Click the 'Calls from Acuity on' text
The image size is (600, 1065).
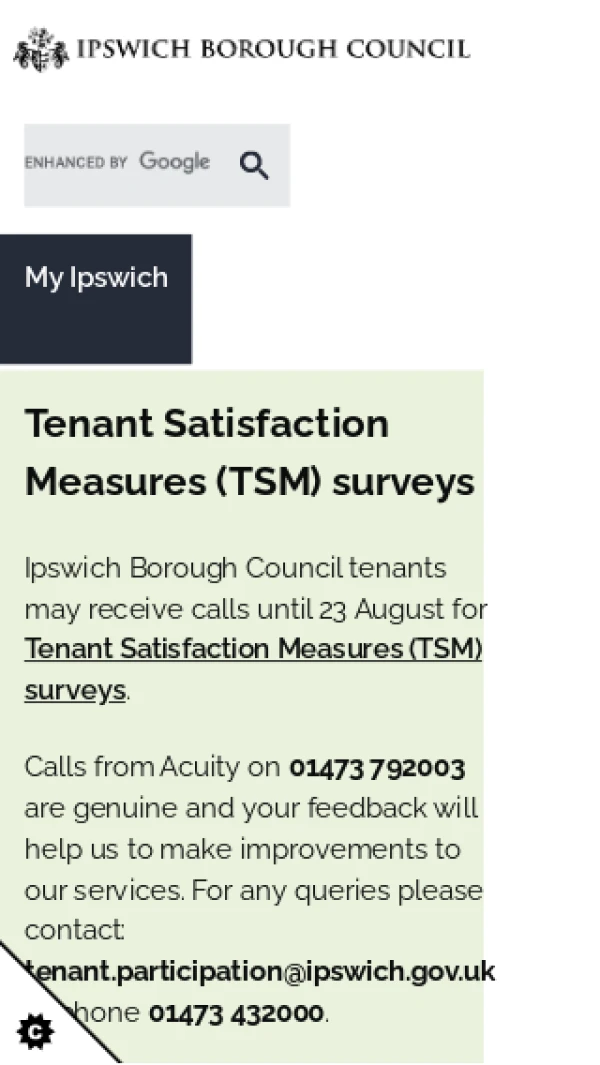pos(152,768)
